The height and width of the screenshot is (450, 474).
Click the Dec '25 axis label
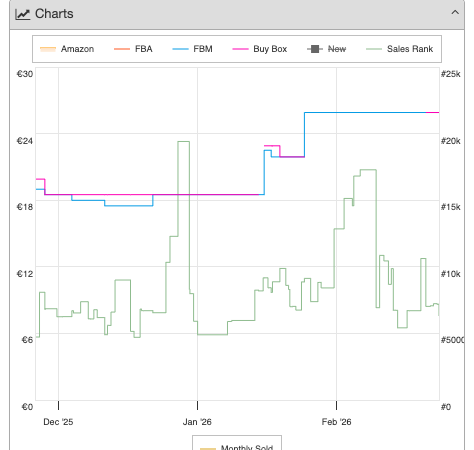[58, 422]
